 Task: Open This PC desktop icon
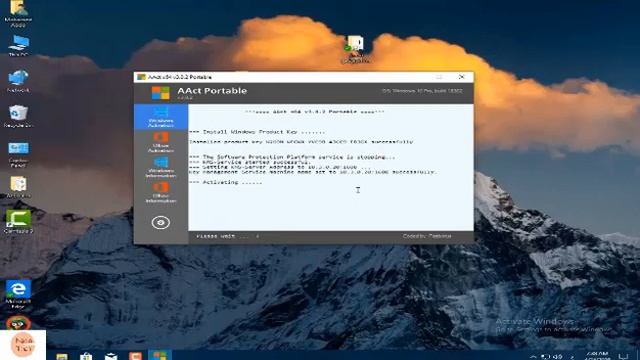point(18,45)
